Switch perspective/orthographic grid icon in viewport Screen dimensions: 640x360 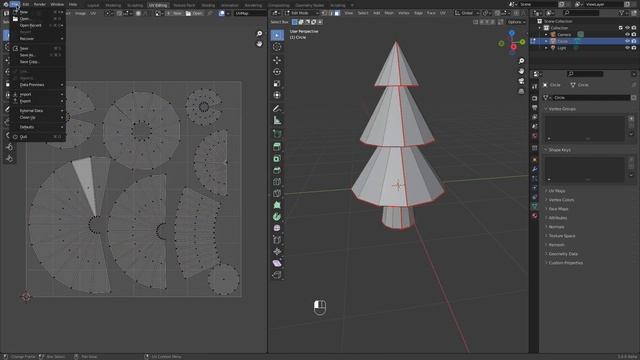coord(521,91)
